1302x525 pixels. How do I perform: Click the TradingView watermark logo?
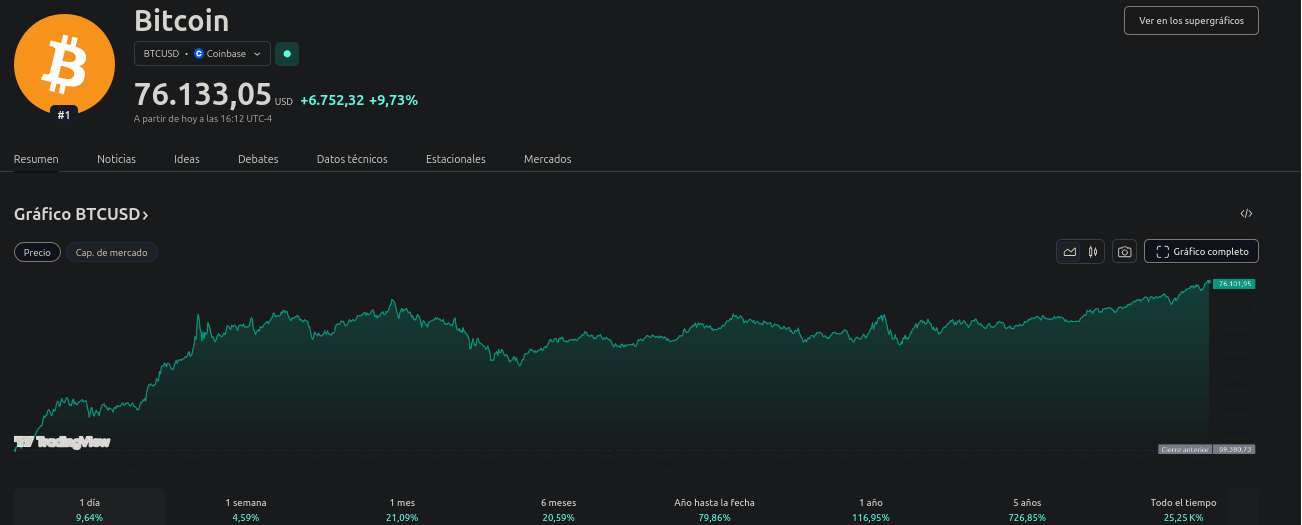coord(62,441)
